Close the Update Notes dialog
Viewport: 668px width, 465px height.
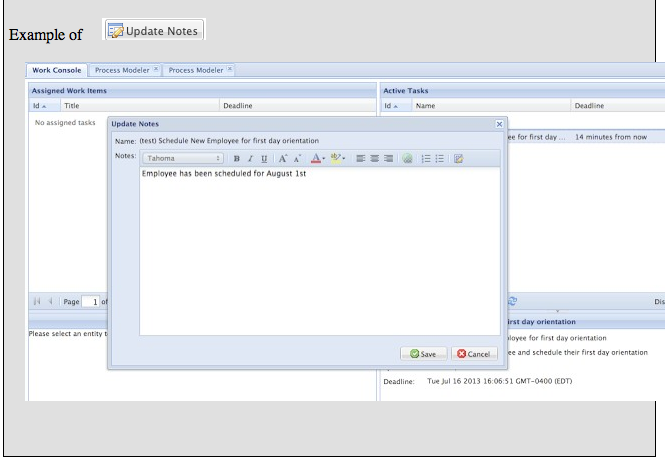pos(499,124)
